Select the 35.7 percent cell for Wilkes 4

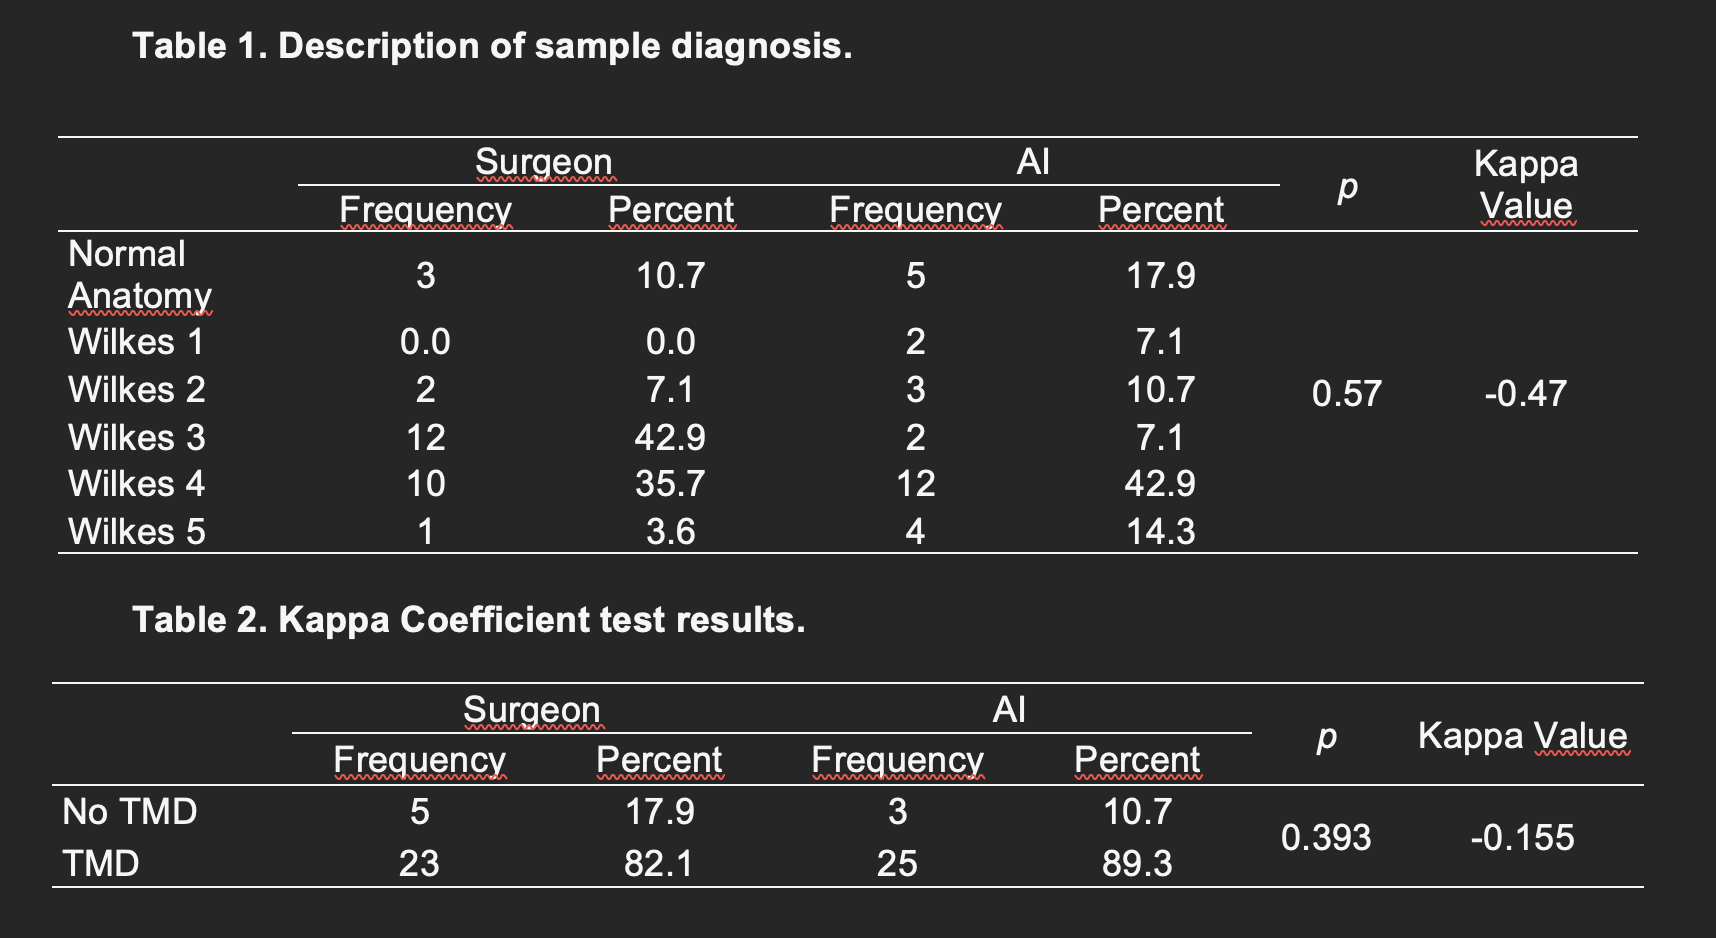(x=670, y=484)
